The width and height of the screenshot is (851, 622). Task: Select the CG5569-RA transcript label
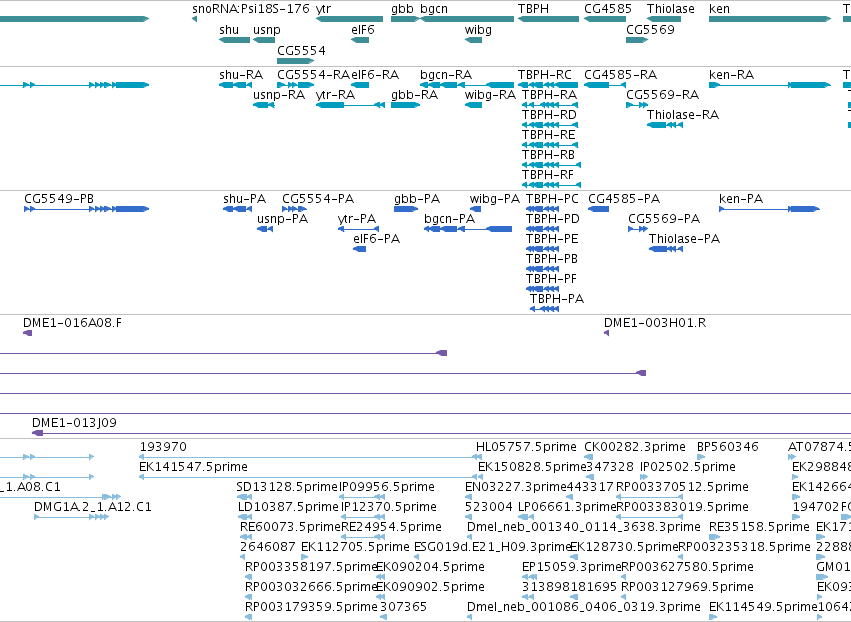tap(662, 94)
